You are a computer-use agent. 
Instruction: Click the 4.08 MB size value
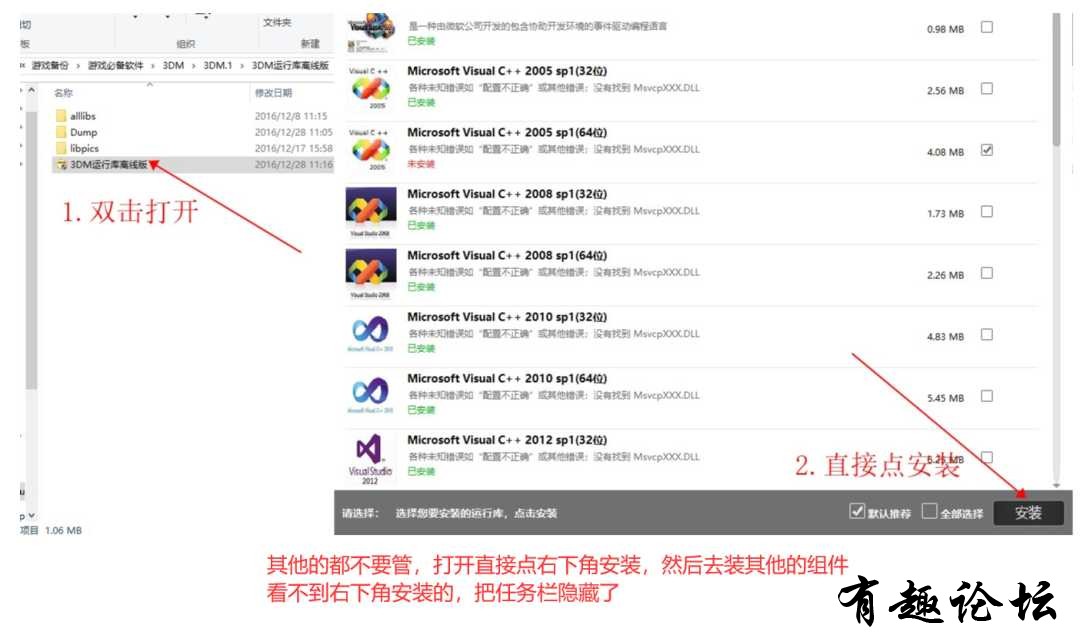pos(945,152)
